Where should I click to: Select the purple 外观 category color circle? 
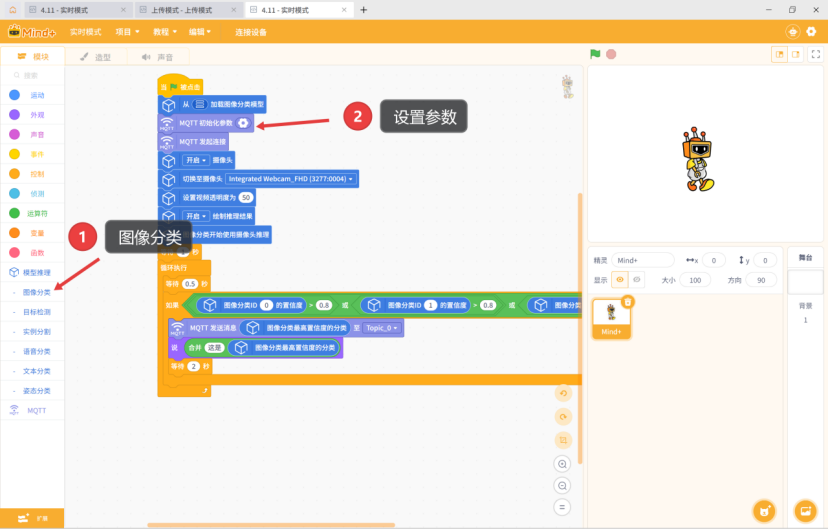(x=14, y=115)
